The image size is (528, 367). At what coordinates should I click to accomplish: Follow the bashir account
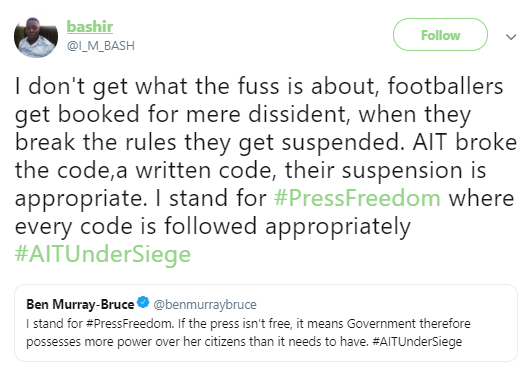click(440, 35)
